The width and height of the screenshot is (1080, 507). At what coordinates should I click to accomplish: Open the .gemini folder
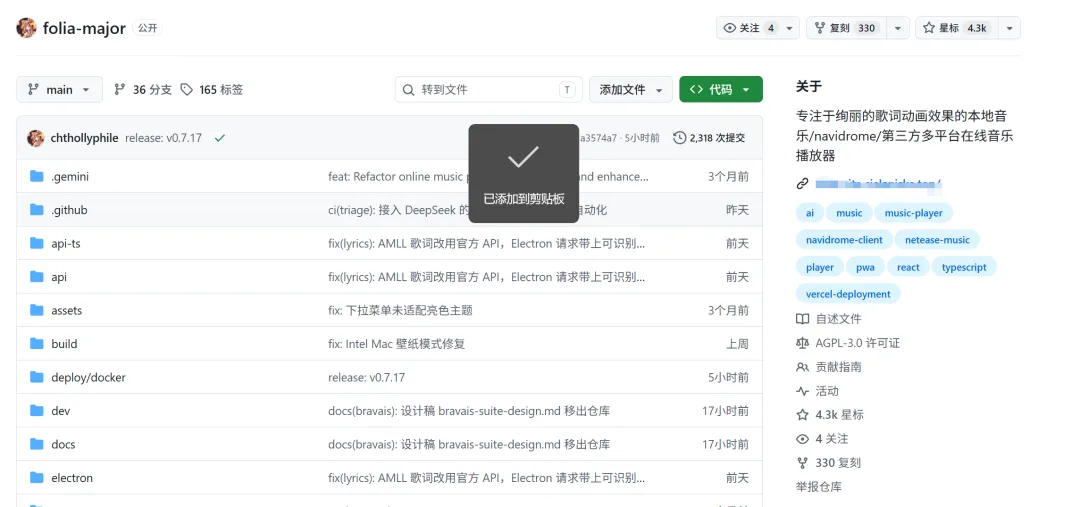click(x=70, y=176)
